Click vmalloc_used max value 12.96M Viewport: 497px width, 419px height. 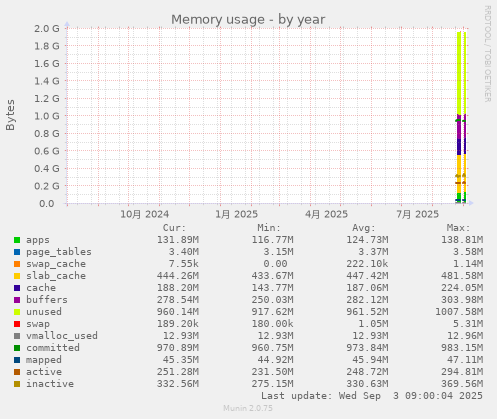[465, 336]
